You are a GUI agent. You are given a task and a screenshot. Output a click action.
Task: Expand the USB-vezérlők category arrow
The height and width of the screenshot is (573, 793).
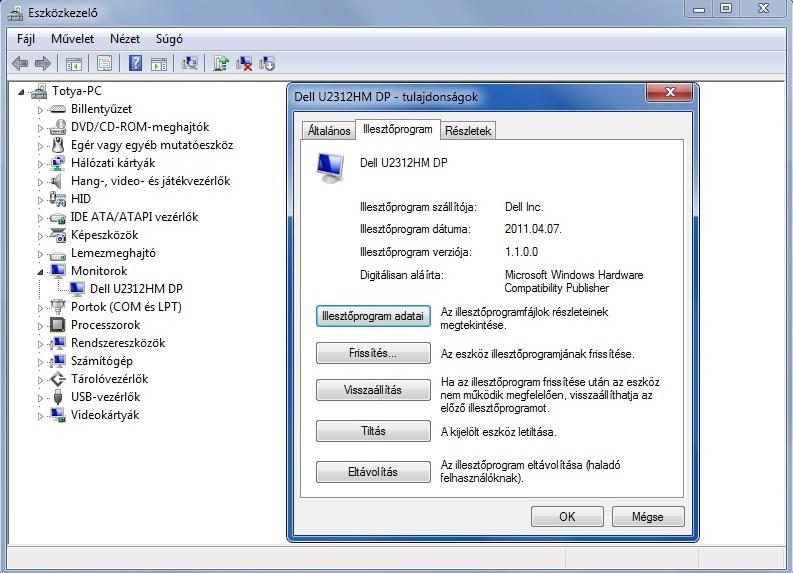tap(40, 398)
